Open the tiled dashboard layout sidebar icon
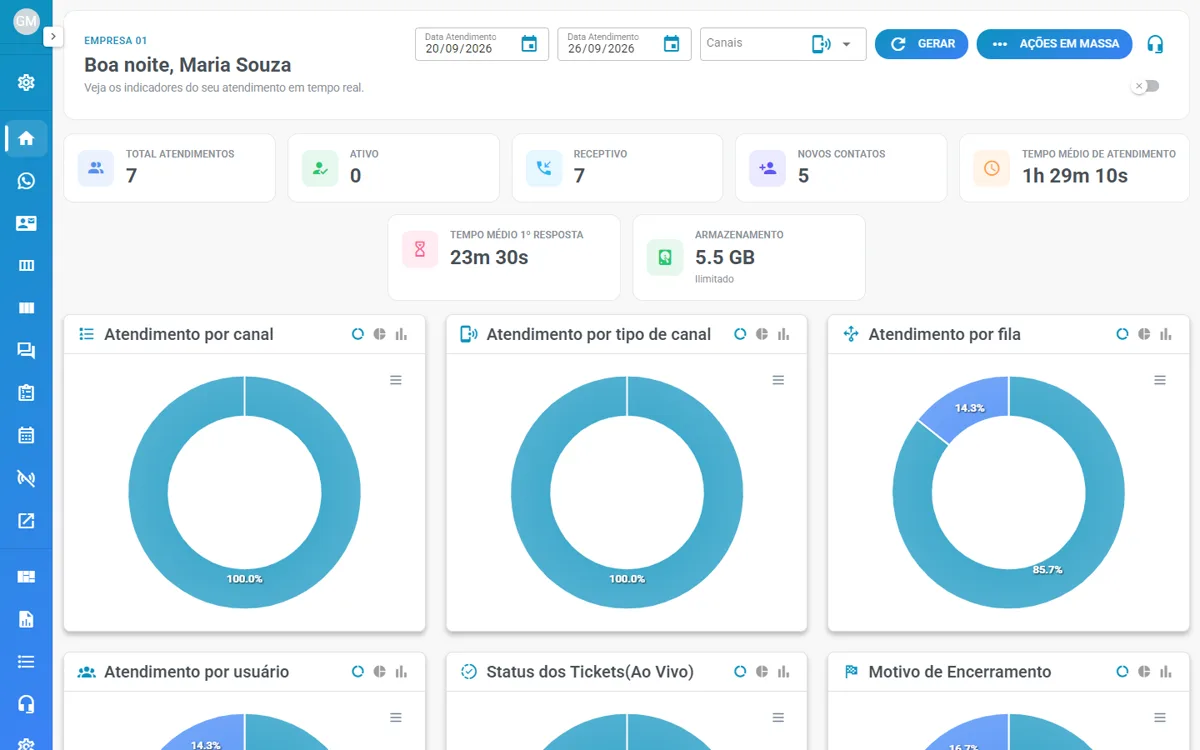 26,576
